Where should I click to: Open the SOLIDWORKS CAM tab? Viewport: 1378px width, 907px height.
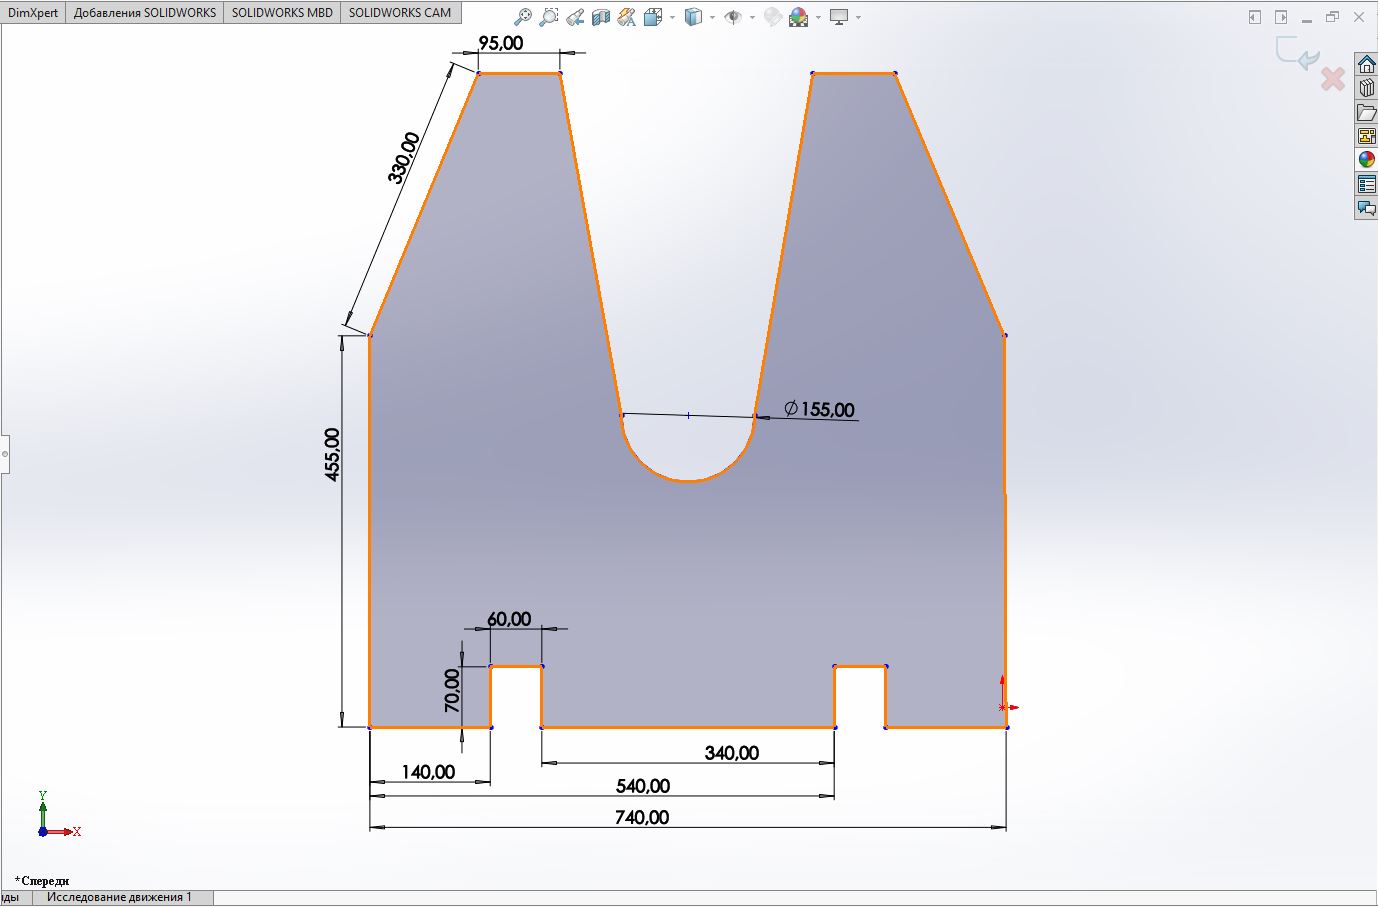point(400,13)
